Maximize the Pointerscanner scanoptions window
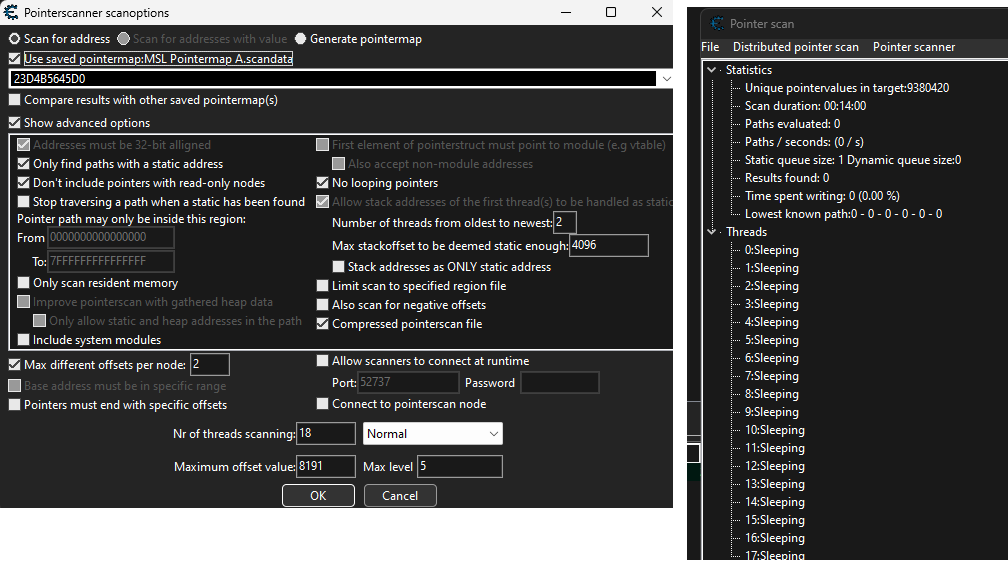 point(611,13)
